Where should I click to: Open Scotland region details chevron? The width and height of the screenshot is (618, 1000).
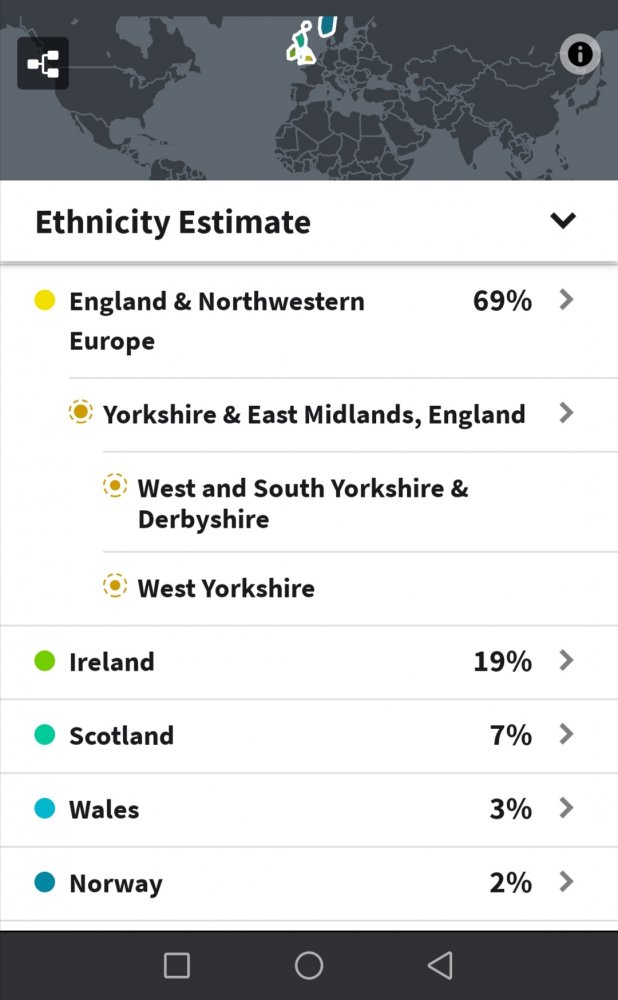(x=566, y=735)
